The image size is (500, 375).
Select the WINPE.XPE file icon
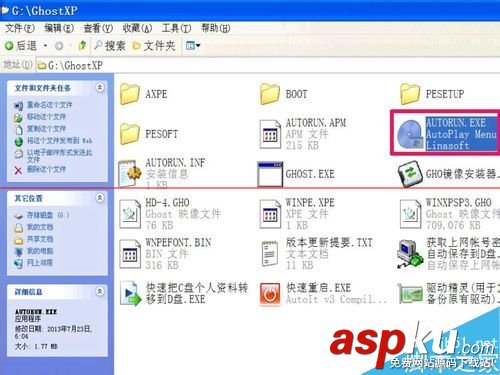tap(270, 214)
